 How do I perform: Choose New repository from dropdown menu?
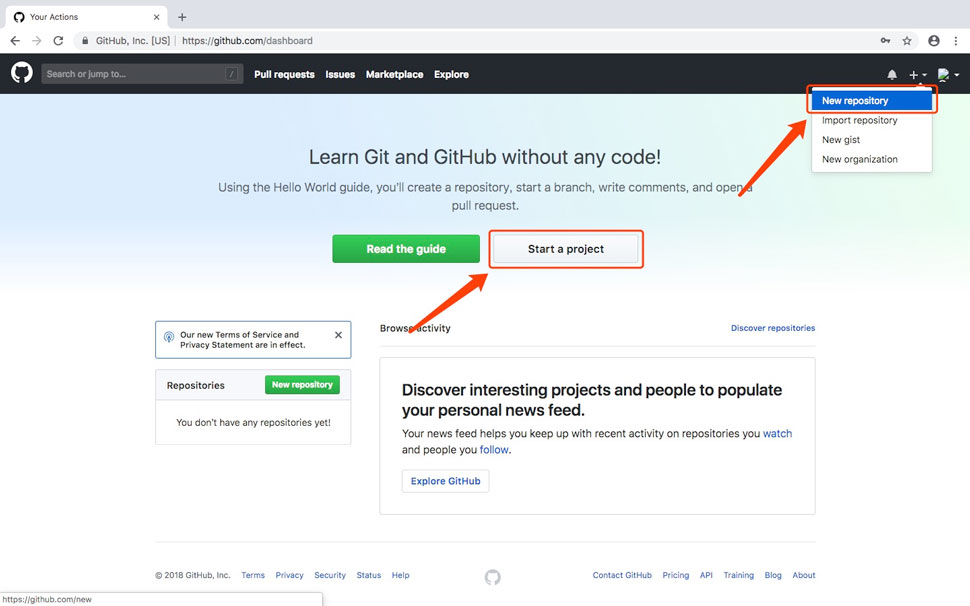[872, 100]
